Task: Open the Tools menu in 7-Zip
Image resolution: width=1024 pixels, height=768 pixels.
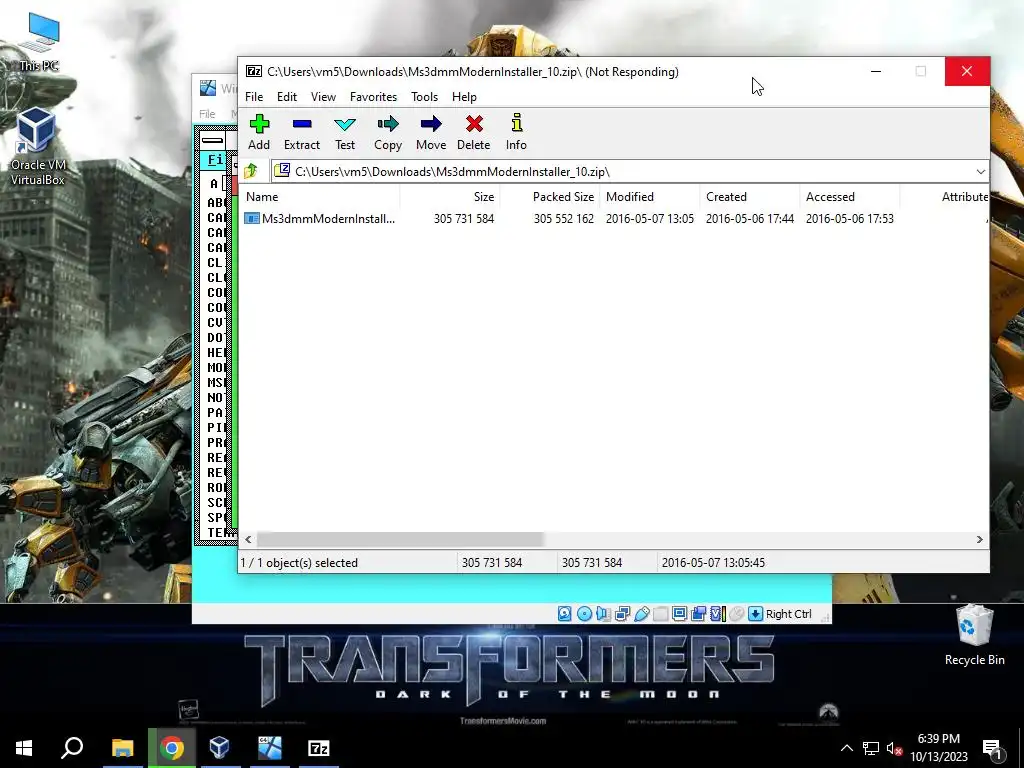Action: (424, 97)
